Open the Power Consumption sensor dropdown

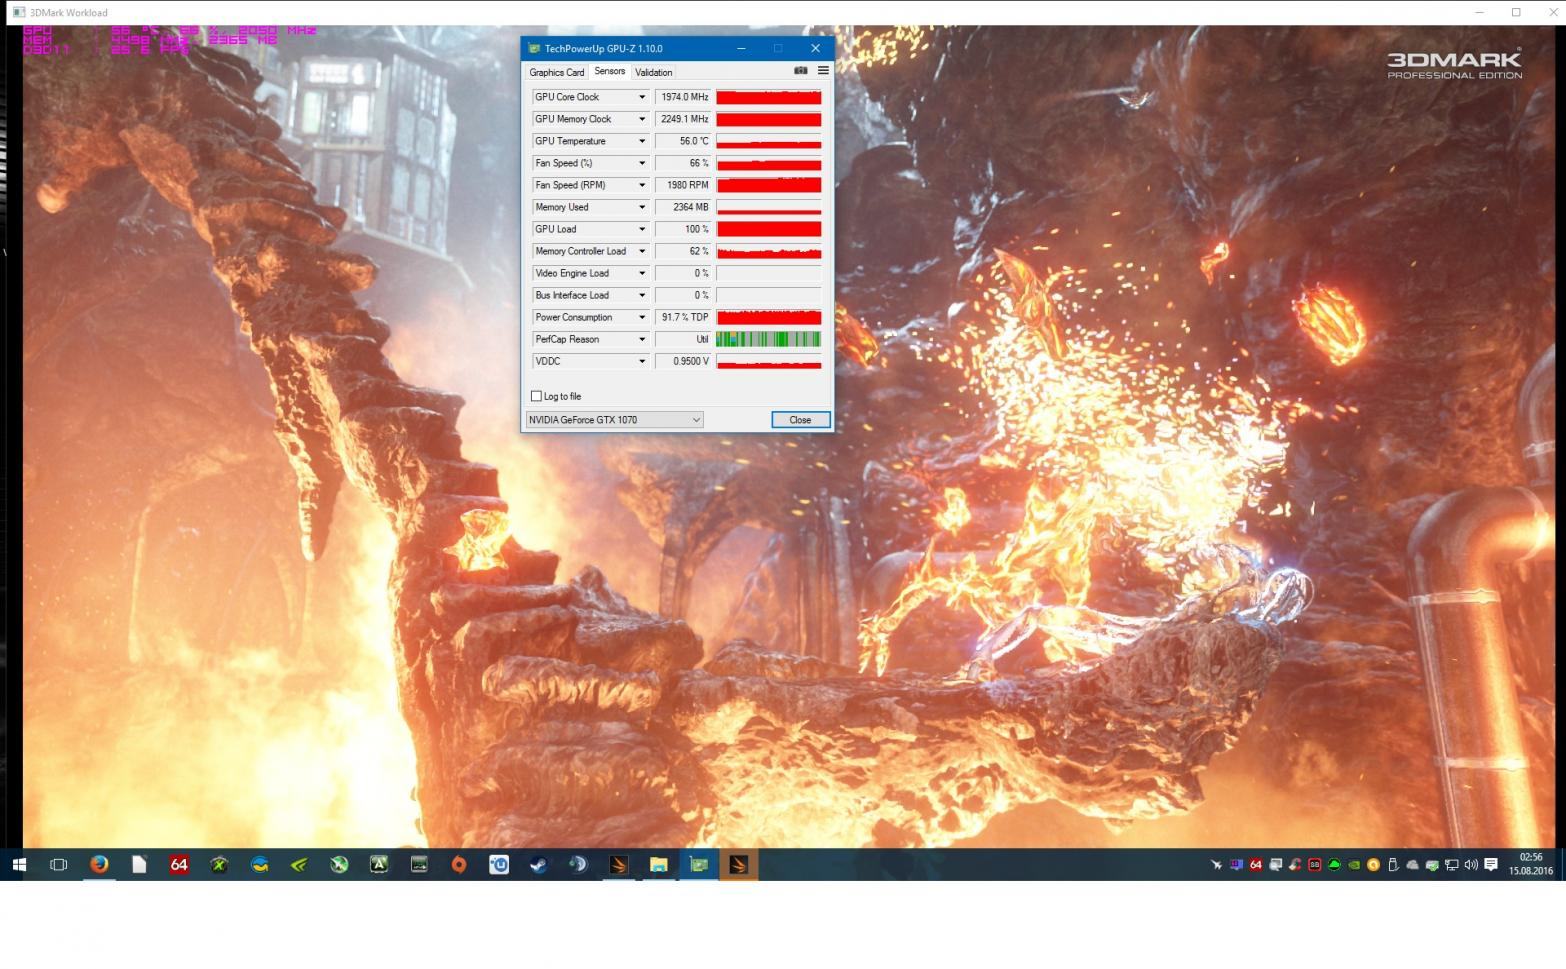pyautogui.click(x=642, y=317)
